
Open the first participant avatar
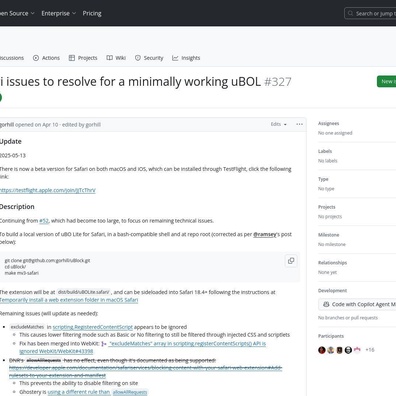[322, 350]
